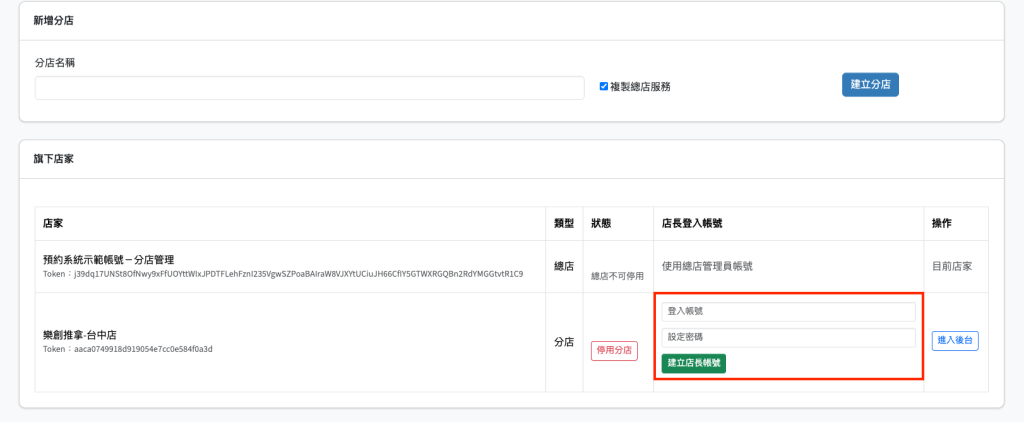The height and width of the screenshot is (422, 1024).
Task: Click the 總店不可停用 status text
Action: (617, 276)
